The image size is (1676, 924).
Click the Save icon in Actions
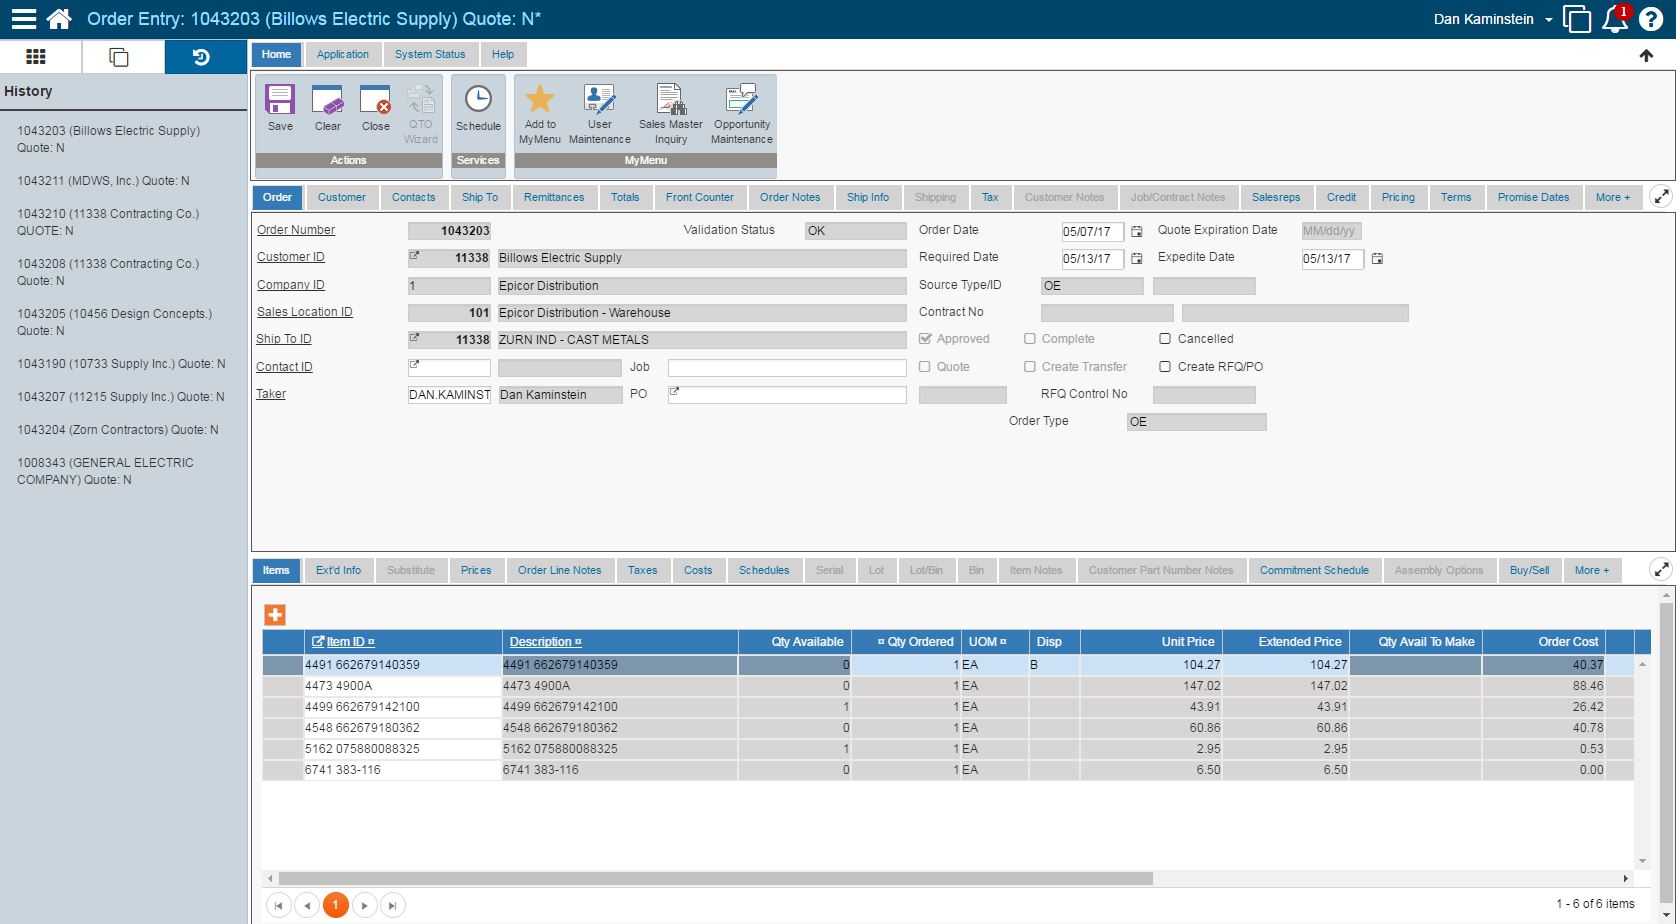pos(280,101)
